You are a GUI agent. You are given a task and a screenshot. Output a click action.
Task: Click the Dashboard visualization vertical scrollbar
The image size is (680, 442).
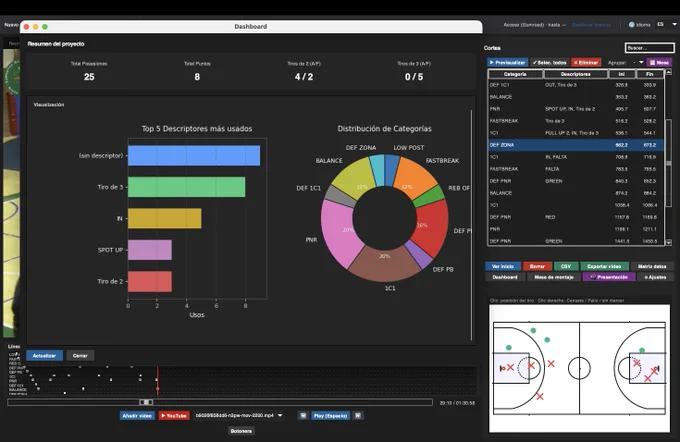471,225
